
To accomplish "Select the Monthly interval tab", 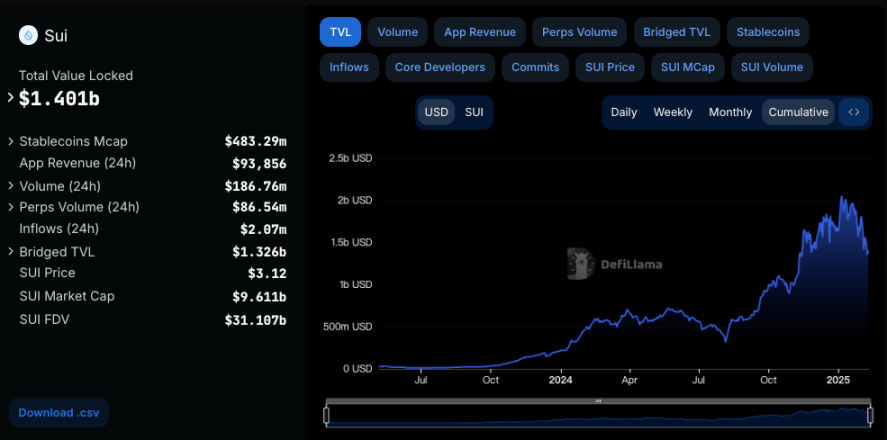I will tap(730, 112).
